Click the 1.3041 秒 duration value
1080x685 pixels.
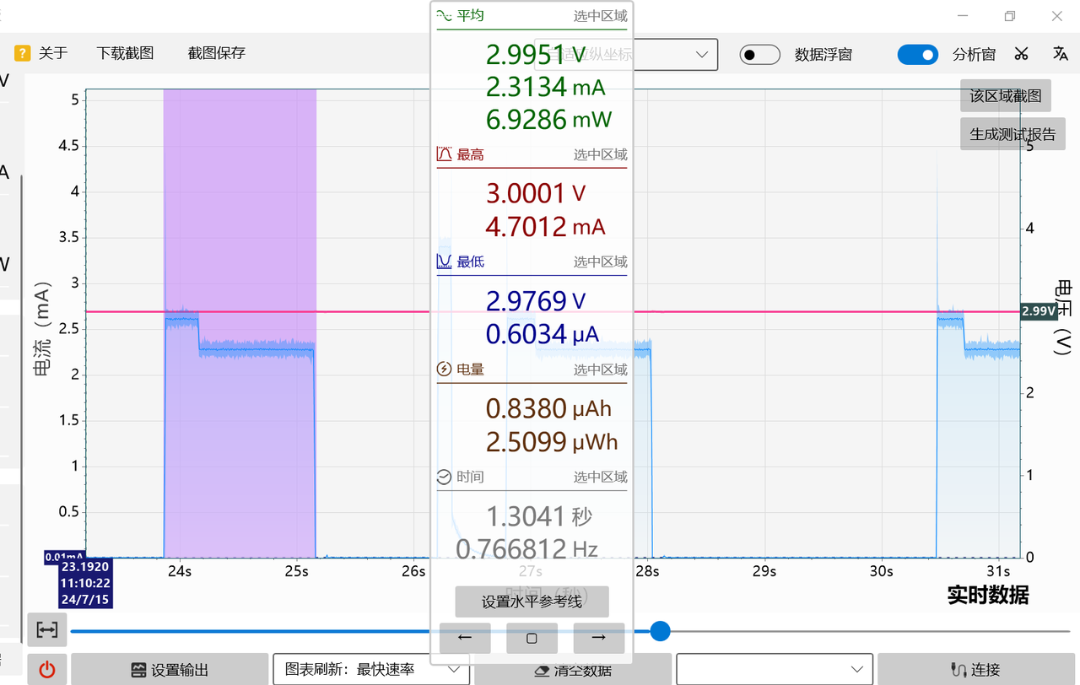tap(539, 516)
